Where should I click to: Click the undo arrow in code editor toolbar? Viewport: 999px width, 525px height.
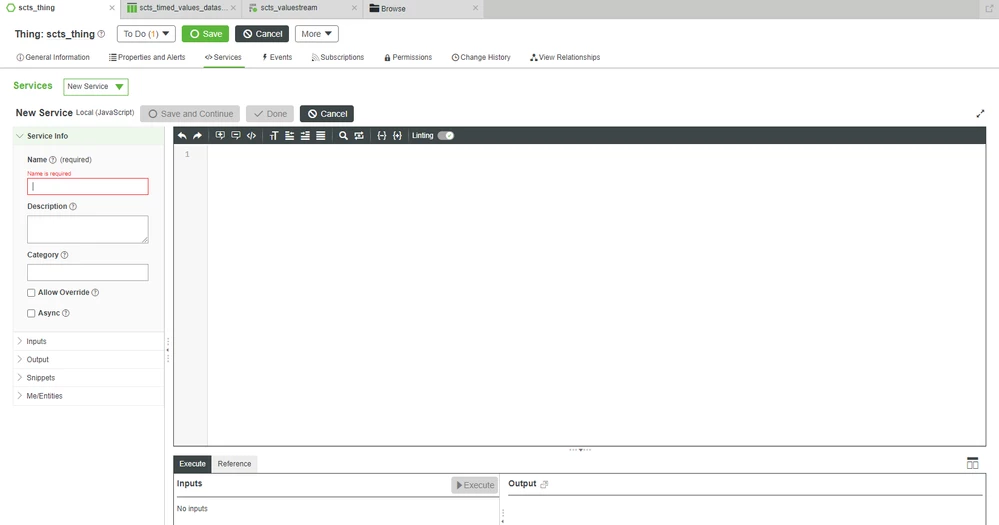[182, 136]
